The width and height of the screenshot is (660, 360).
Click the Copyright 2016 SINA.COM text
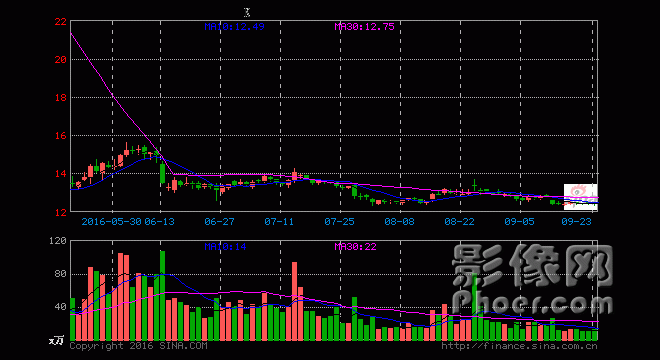[x=138, y=346]
